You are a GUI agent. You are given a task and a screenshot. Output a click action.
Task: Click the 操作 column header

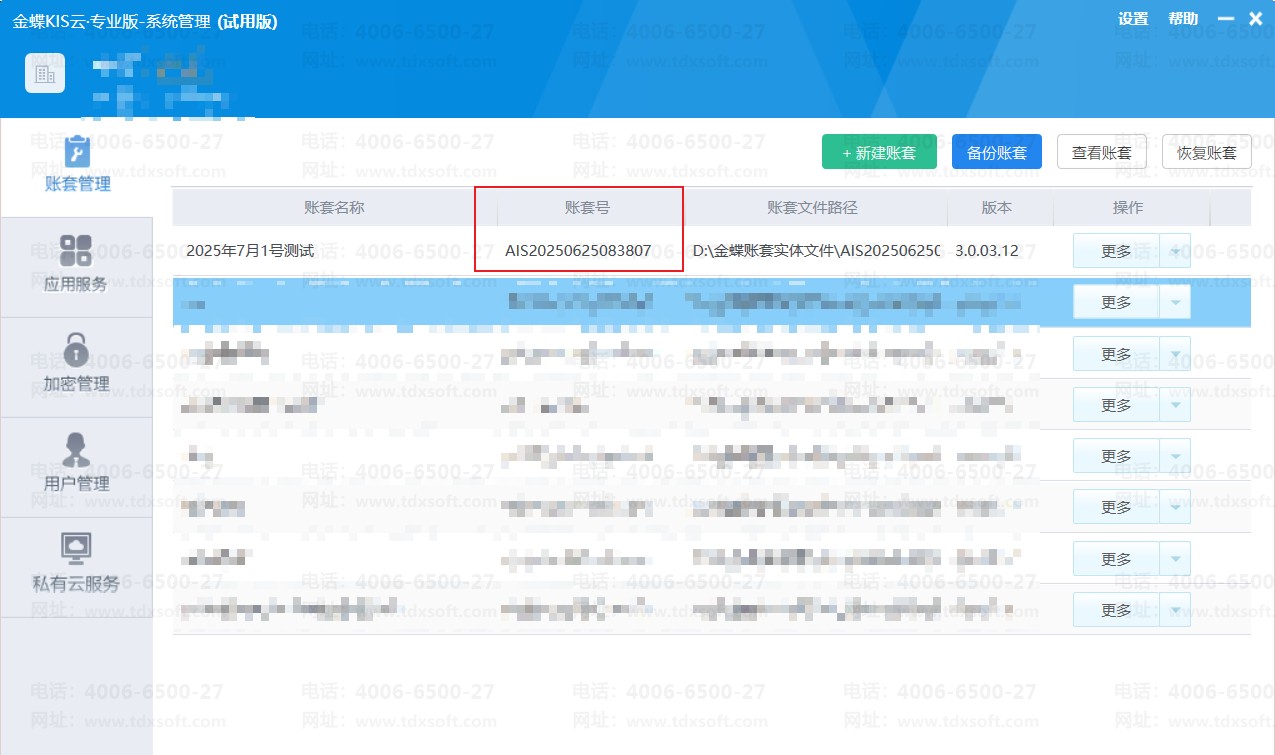[x=1128, y=208]
